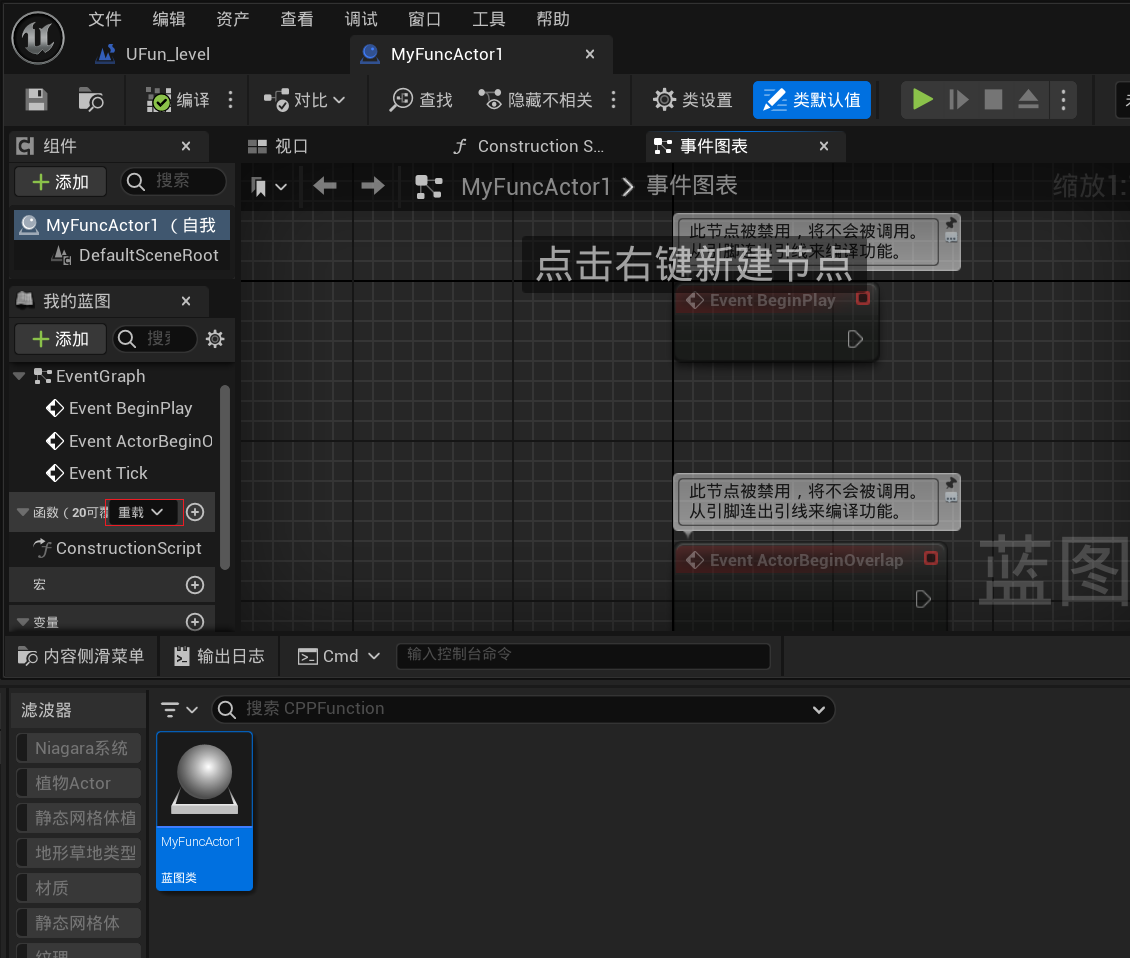Click the 查找 find button
Viewport: 1130px width, 958px height.
coord(422,99)
